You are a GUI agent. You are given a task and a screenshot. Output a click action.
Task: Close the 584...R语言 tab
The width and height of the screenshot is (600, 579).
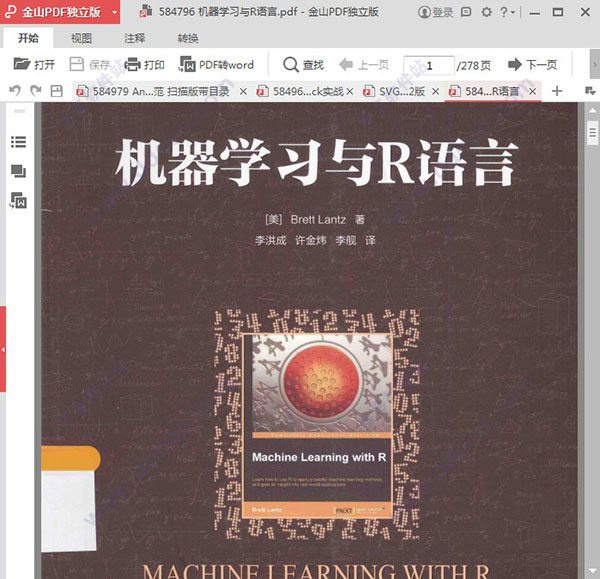[532, 91]
